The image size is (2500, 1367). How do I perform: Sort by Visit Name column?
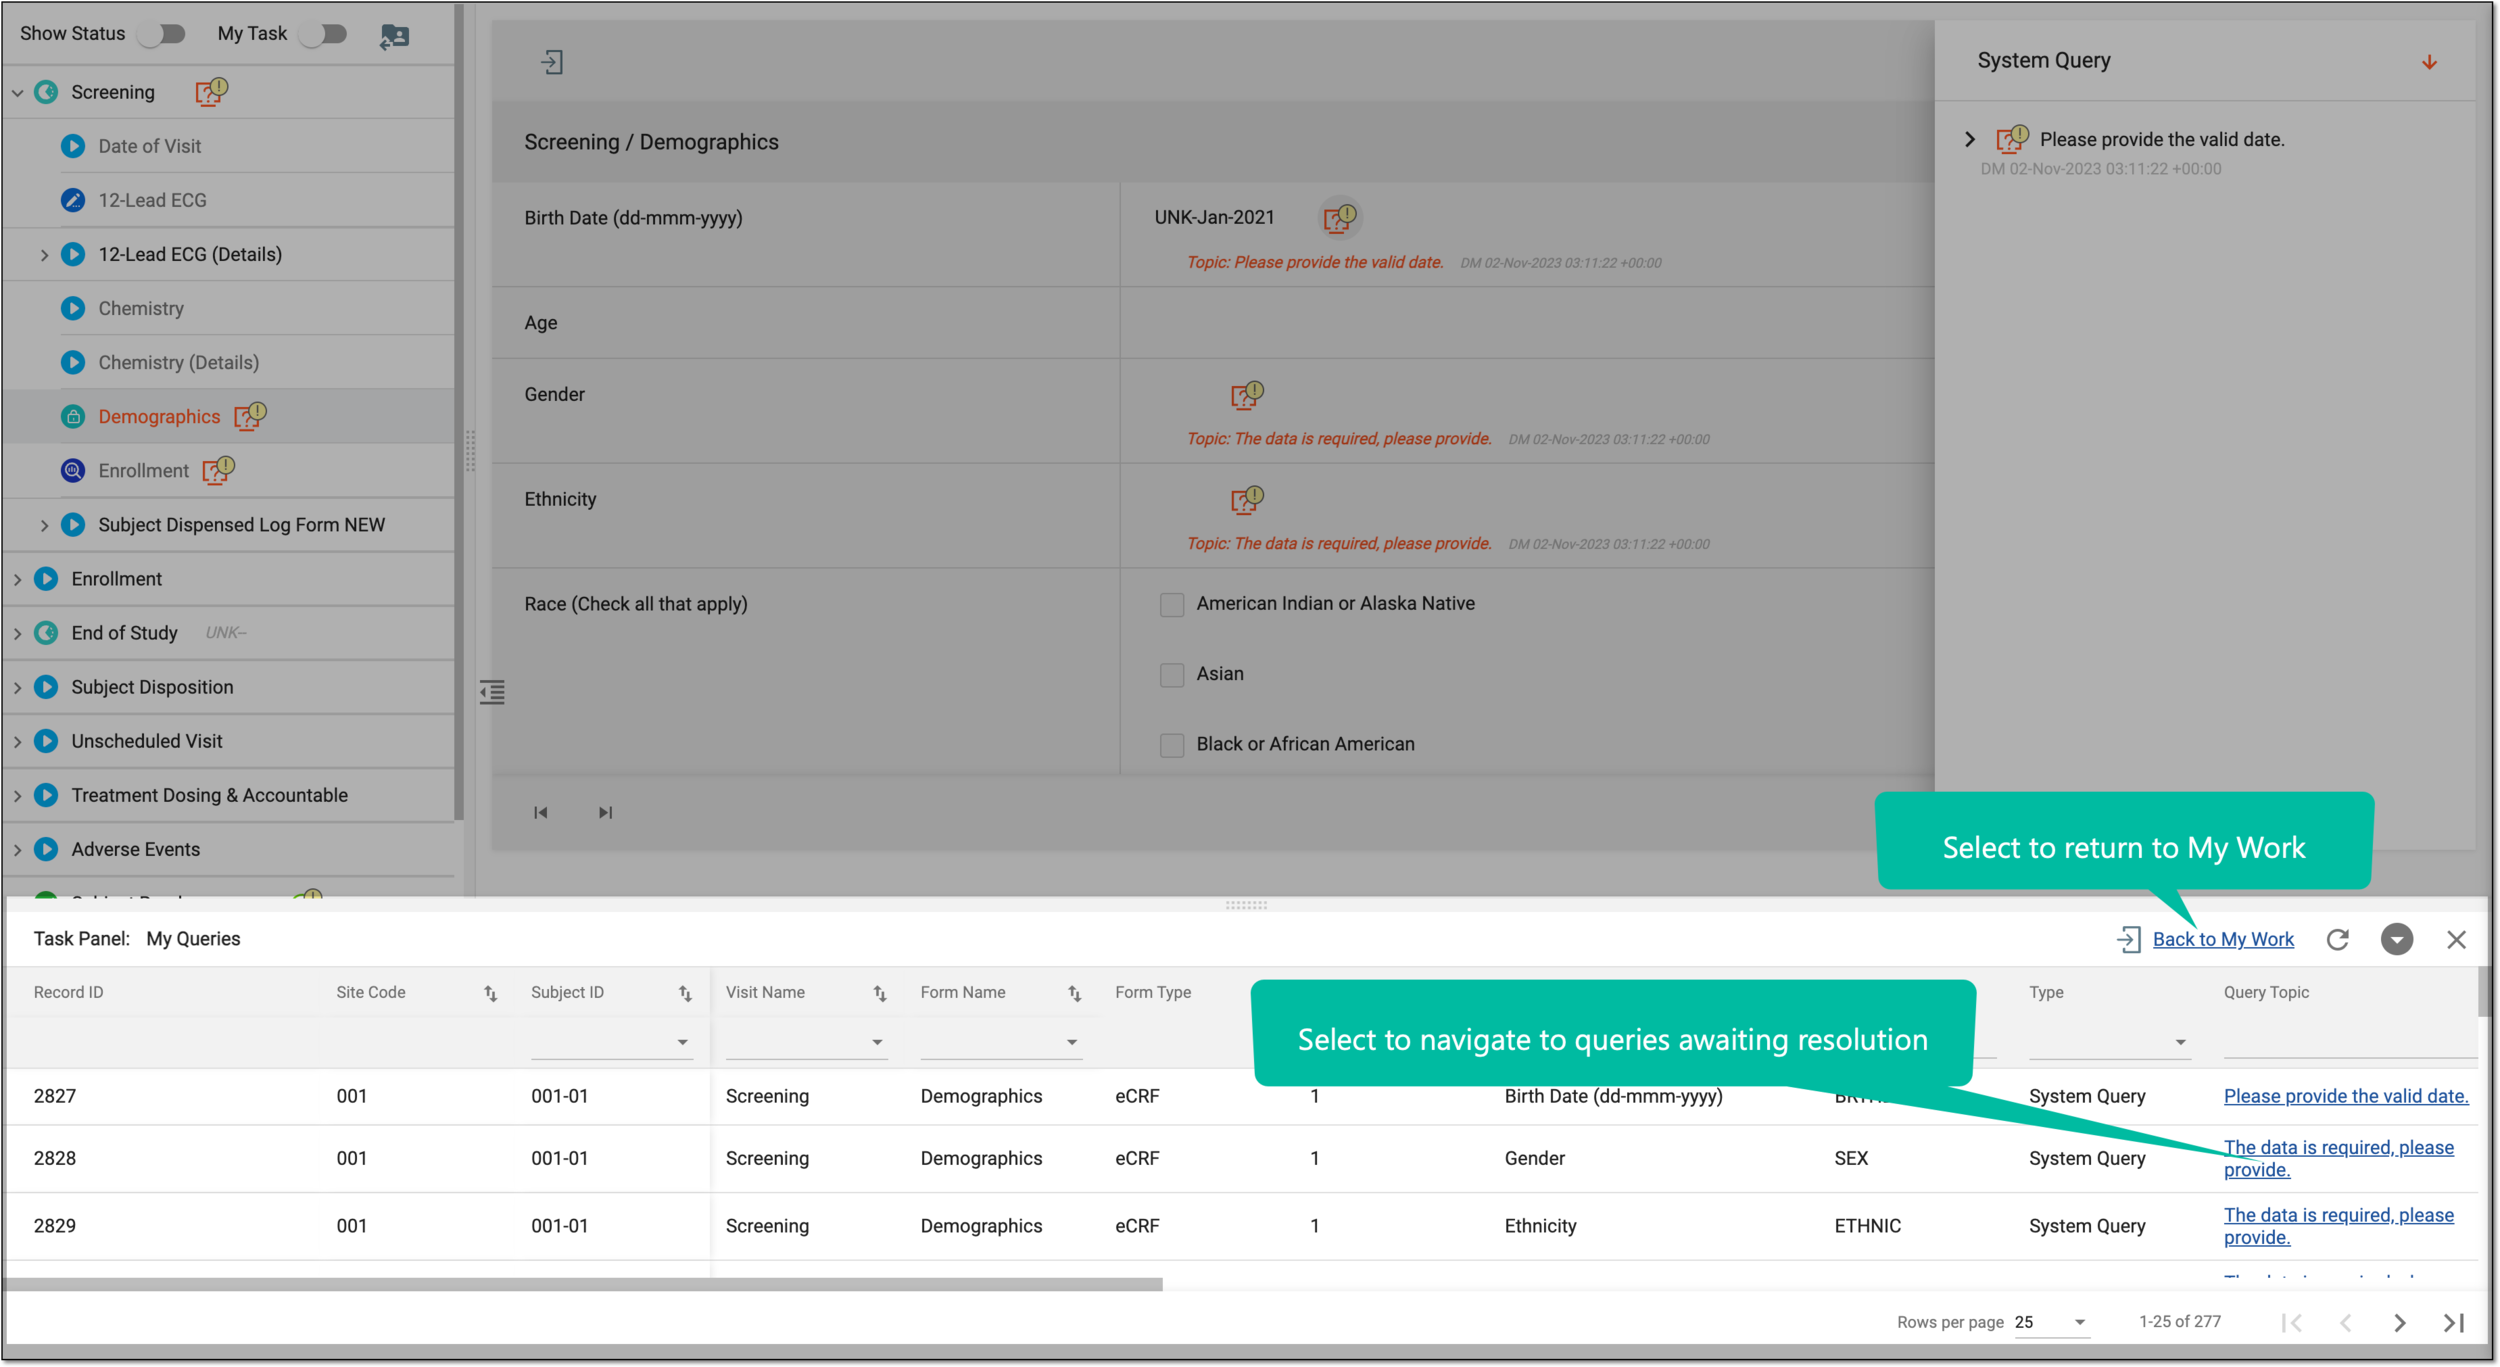[880, 993]
